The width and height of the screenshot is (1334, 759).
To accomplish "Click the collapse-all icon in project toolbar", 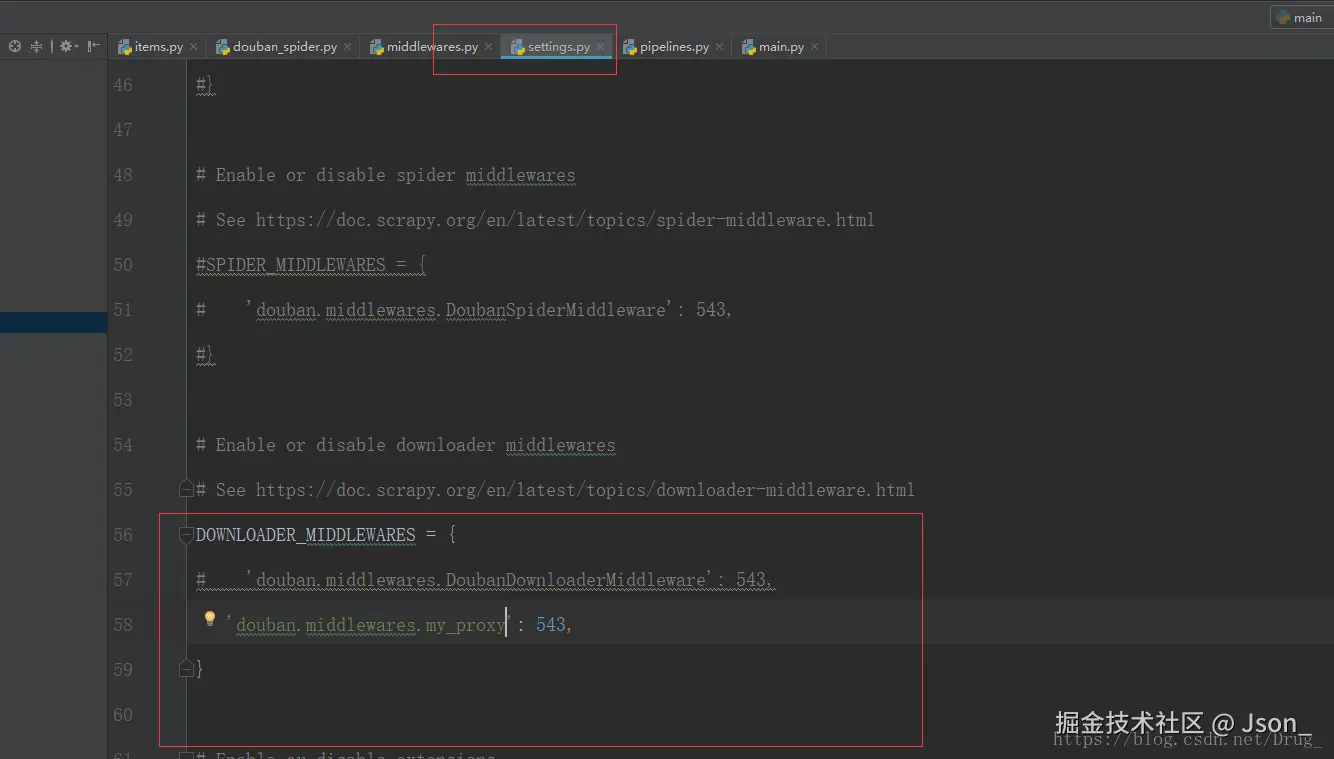I will (37, 46).
